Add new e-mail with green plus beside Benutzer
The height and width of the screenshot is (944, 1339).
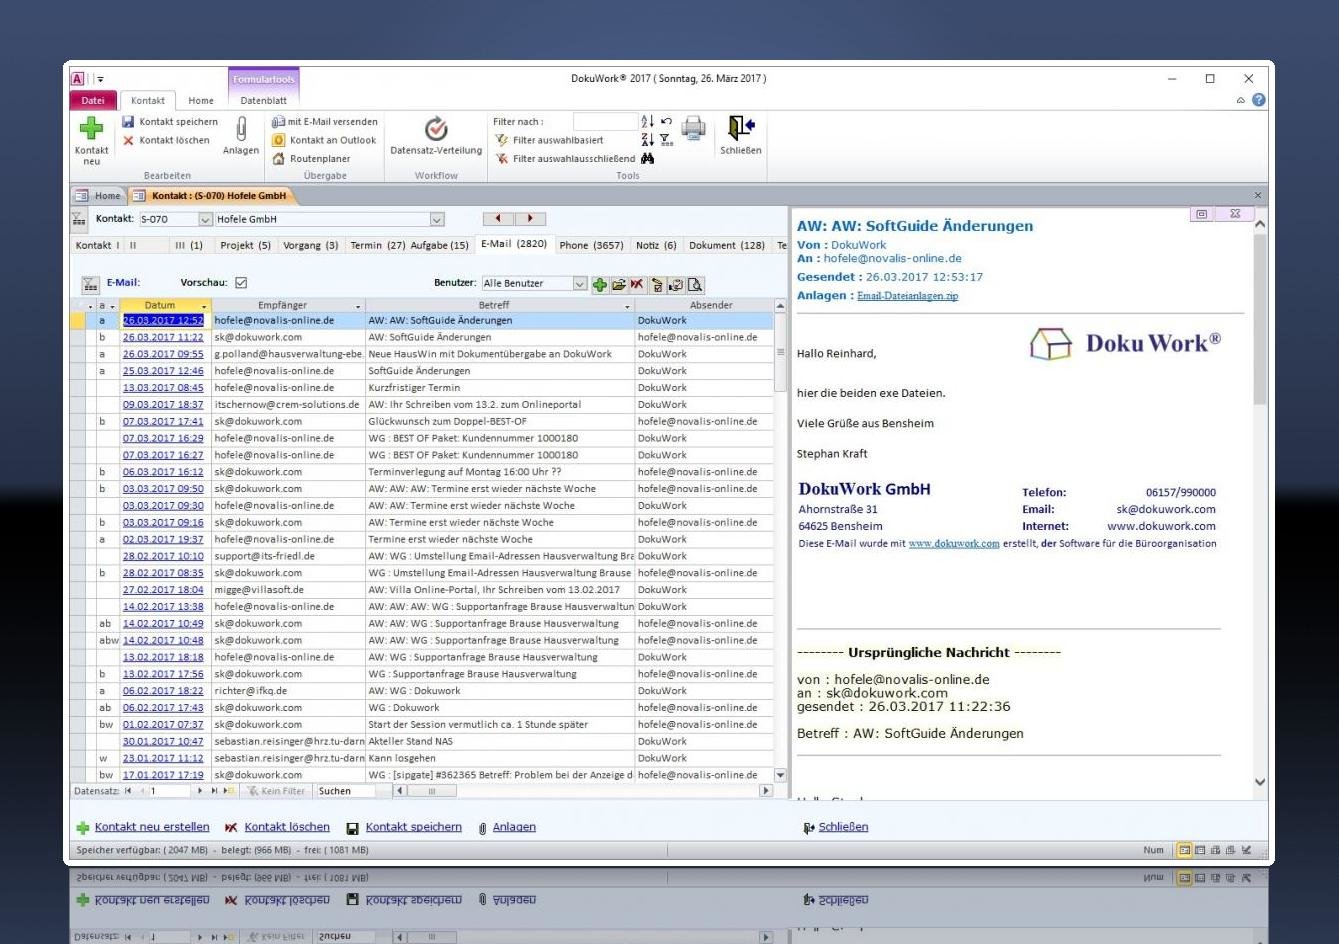pyautogui.click(x=600, y=285)
